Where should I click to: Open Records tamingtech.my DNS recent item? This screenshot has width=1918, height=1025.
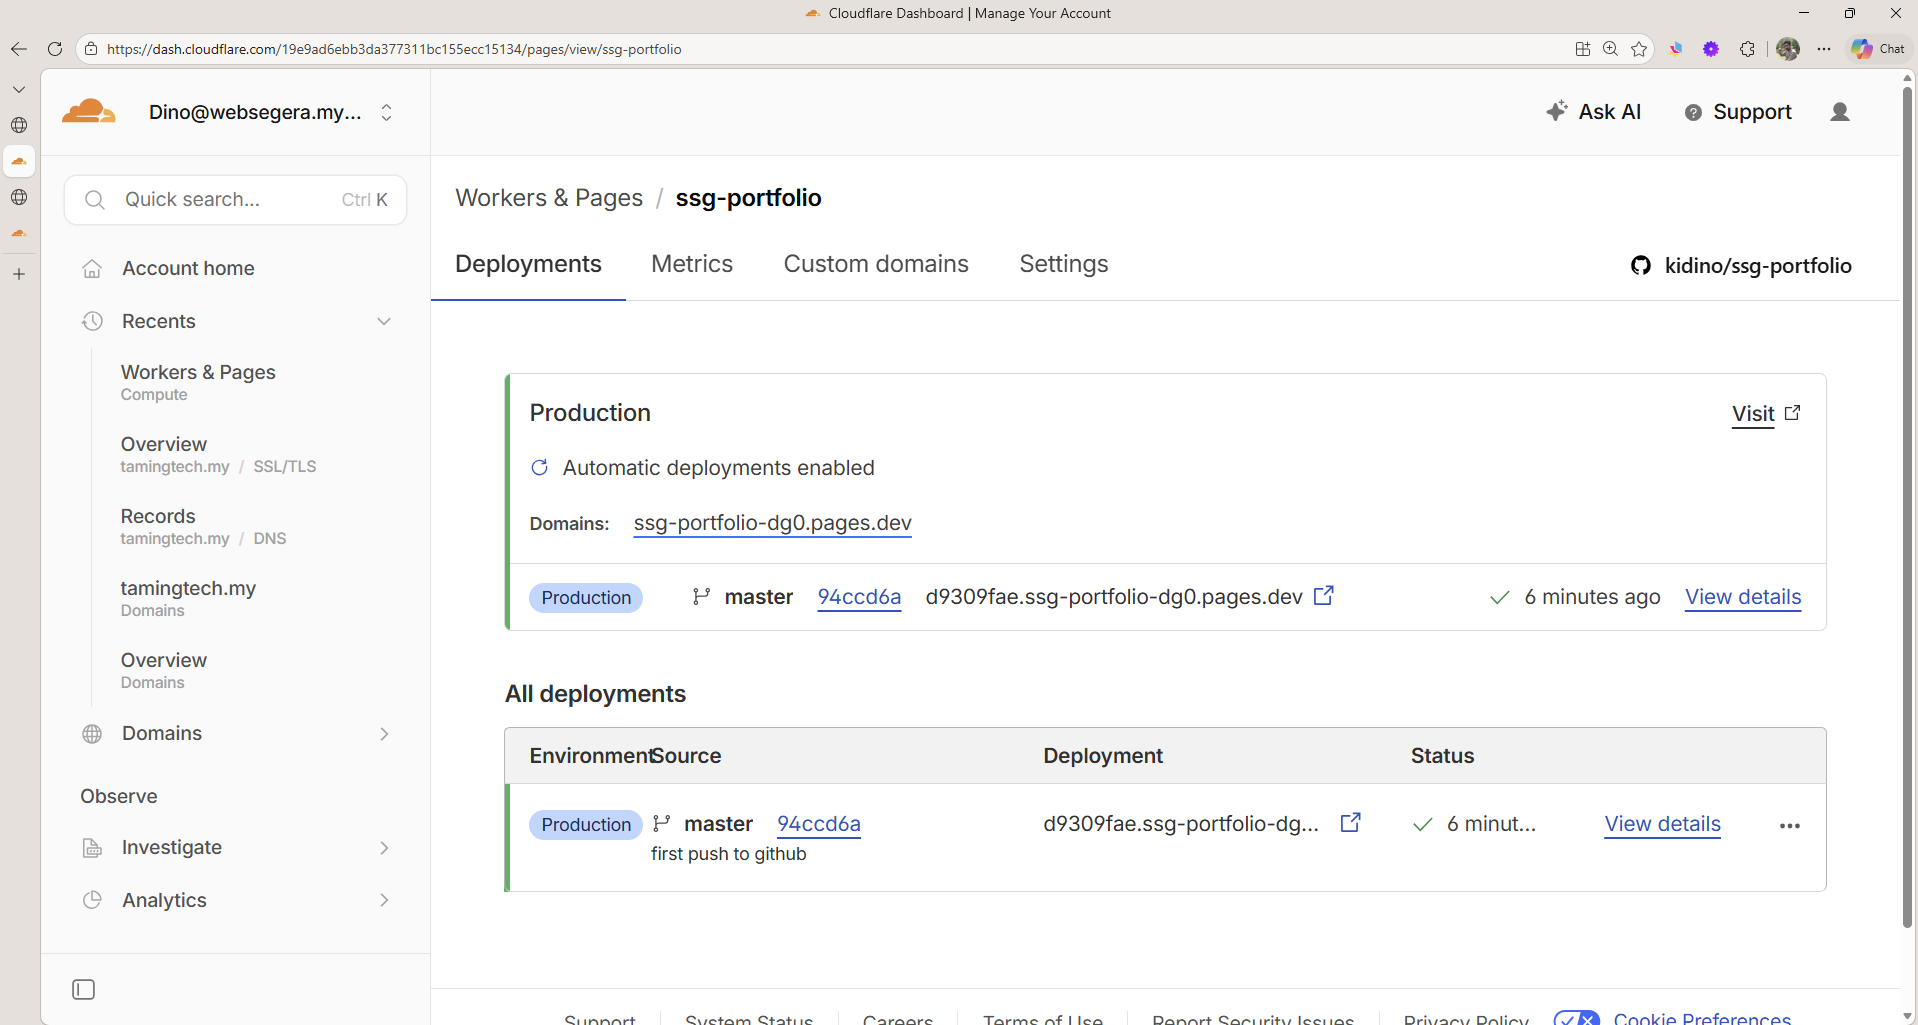coord(203,526)
